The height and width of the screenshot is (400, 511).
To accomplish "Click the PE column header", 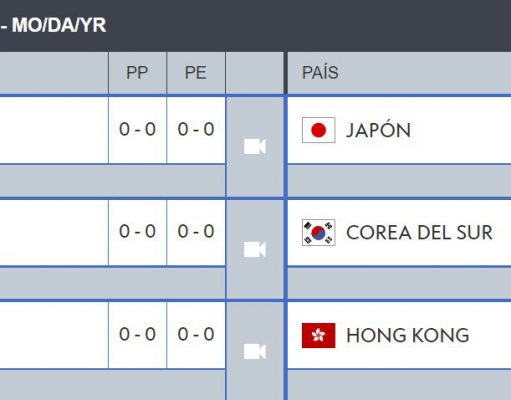I will (x=196, y=73).
